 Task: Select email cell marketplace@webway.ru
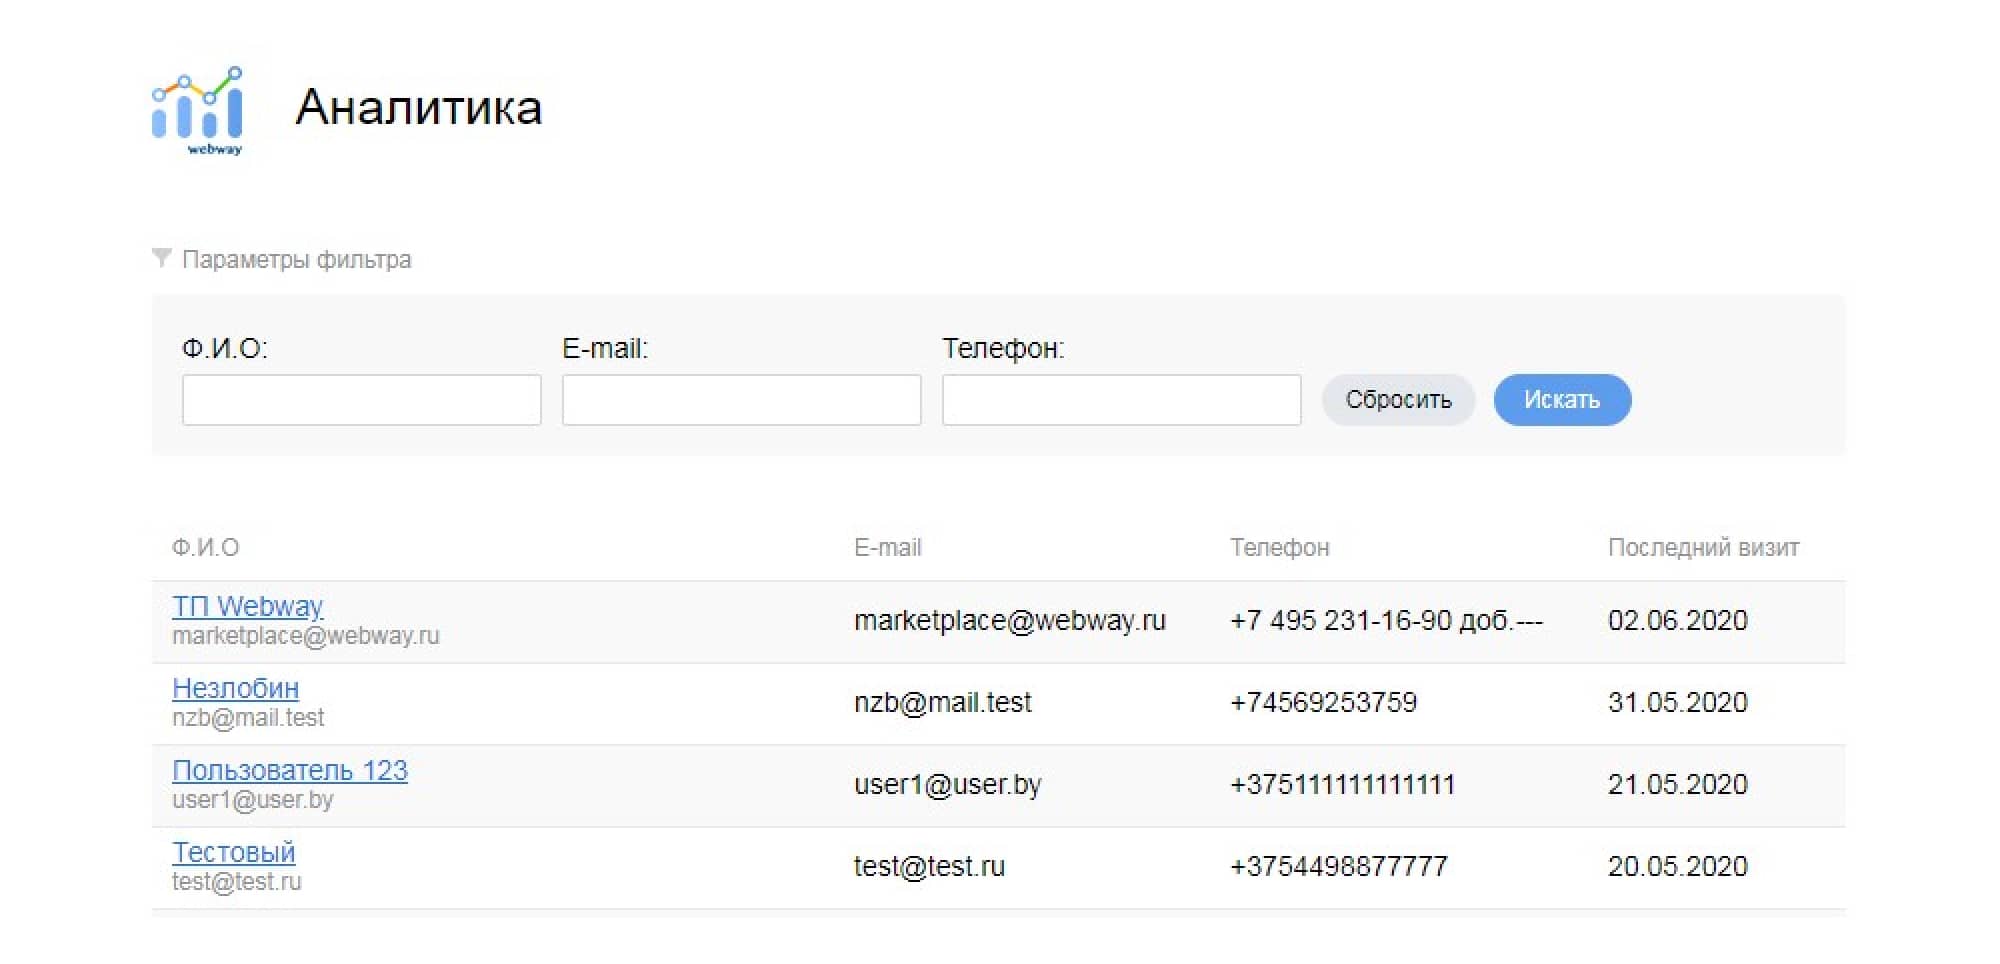point(1010,621)
